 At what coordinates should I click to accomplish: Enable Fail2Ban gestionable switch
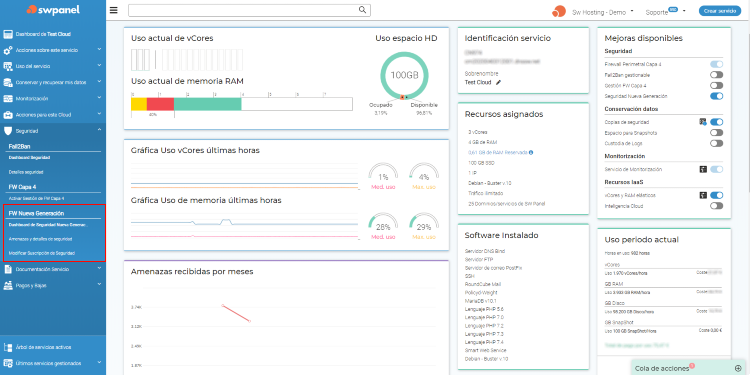717,75
